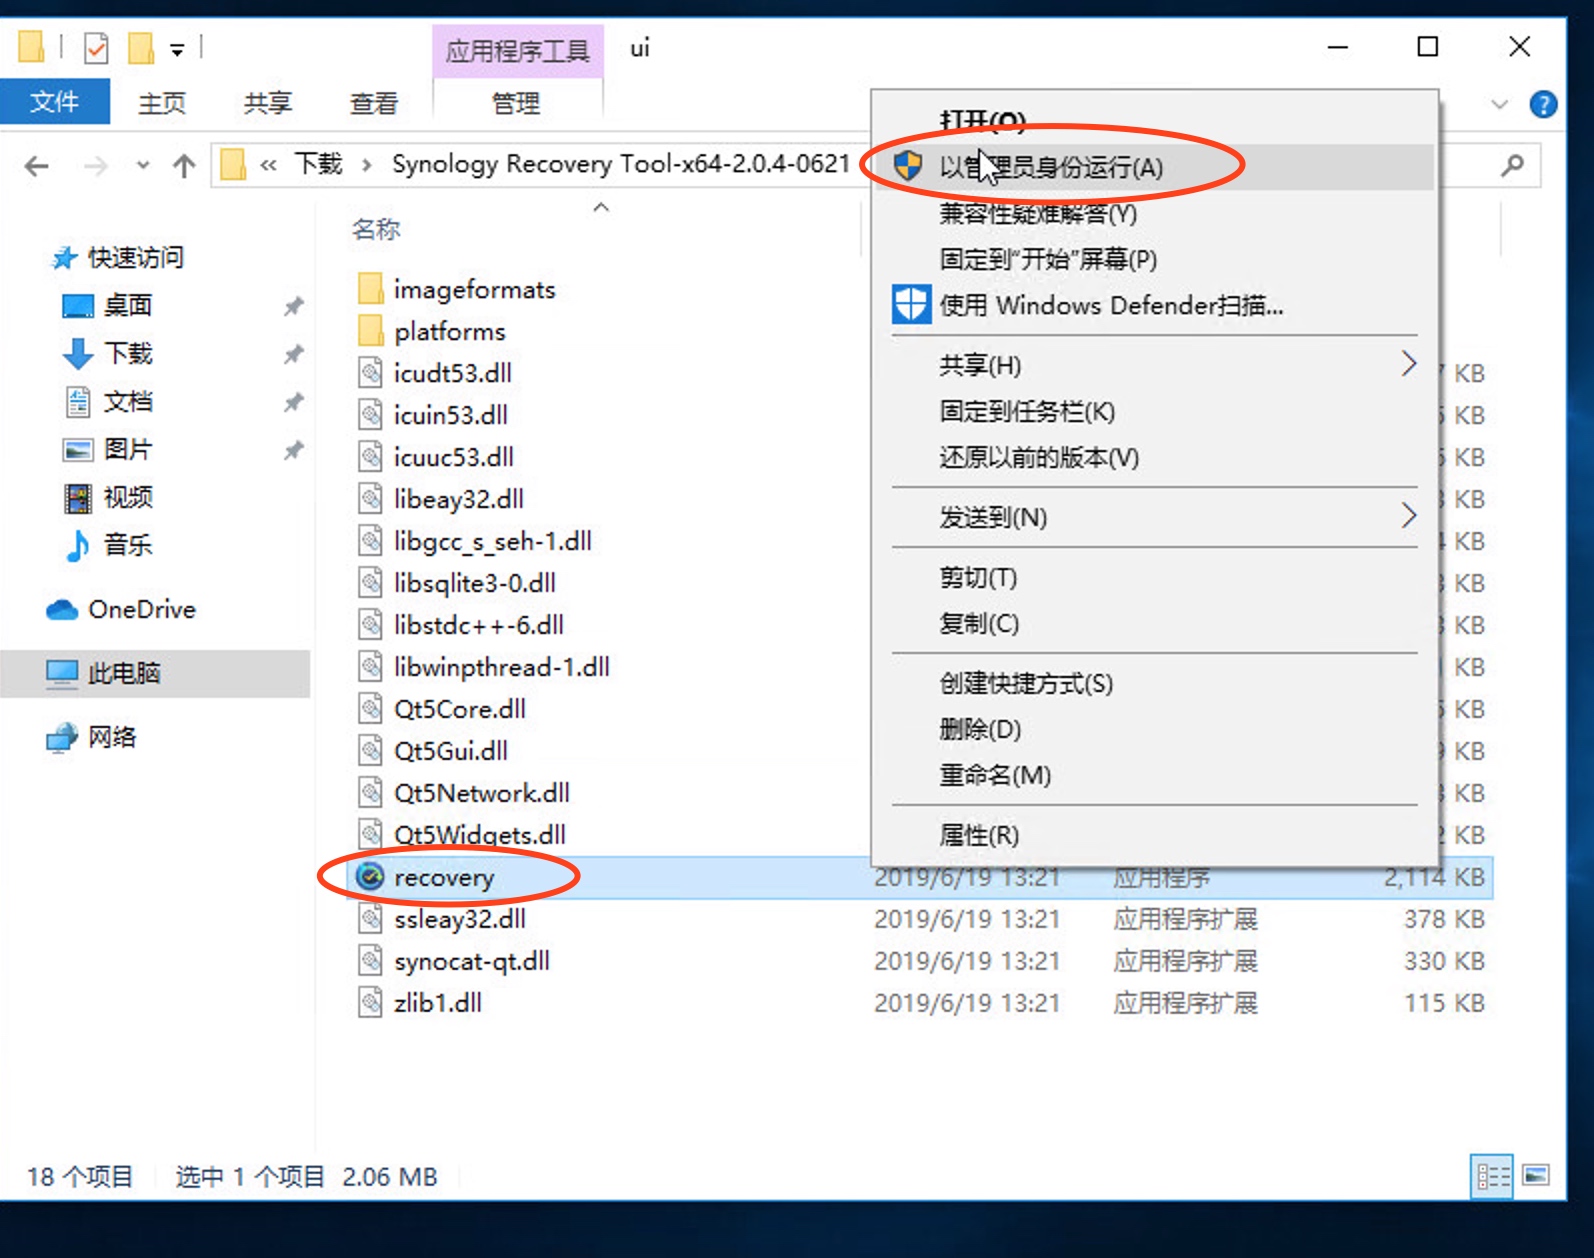This screenshot has width=1594, height=1258.
Task: Go forward with the forward arrow
Action: [x=96, y=166]
